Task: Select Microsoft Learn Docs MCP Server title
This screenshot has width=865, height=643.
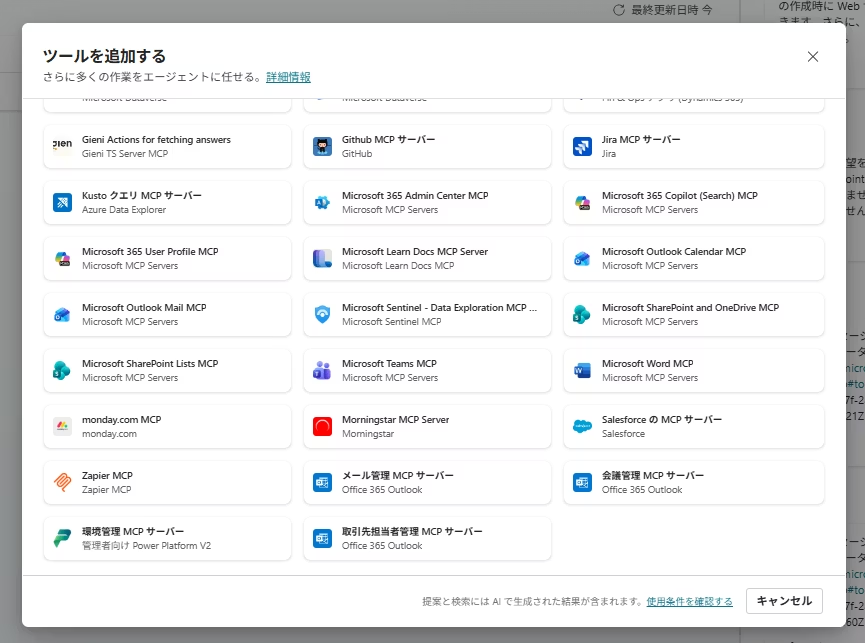Action: pos(415,251)
